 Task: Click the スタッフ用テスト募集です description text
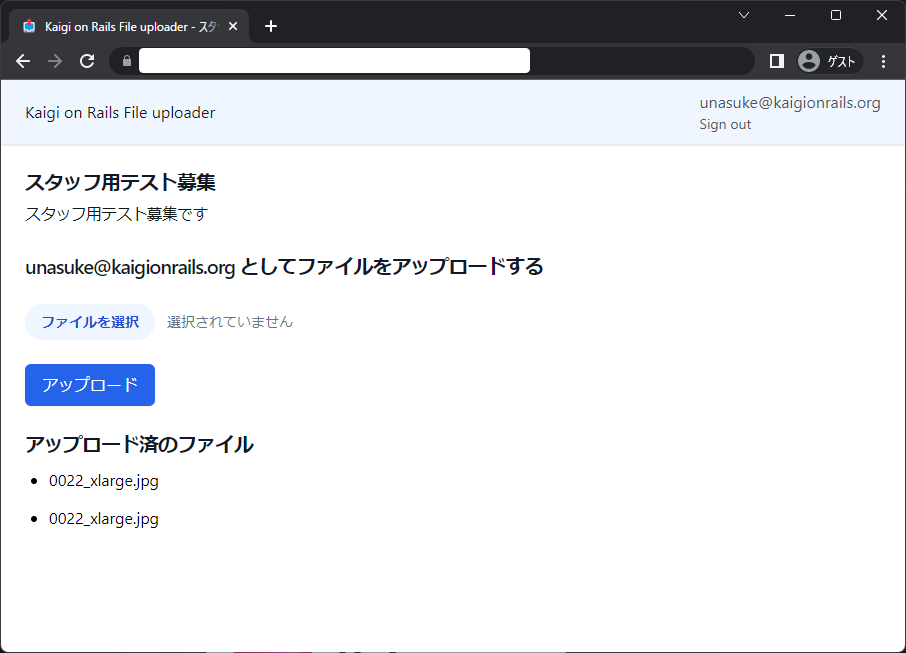click(116, 214)
